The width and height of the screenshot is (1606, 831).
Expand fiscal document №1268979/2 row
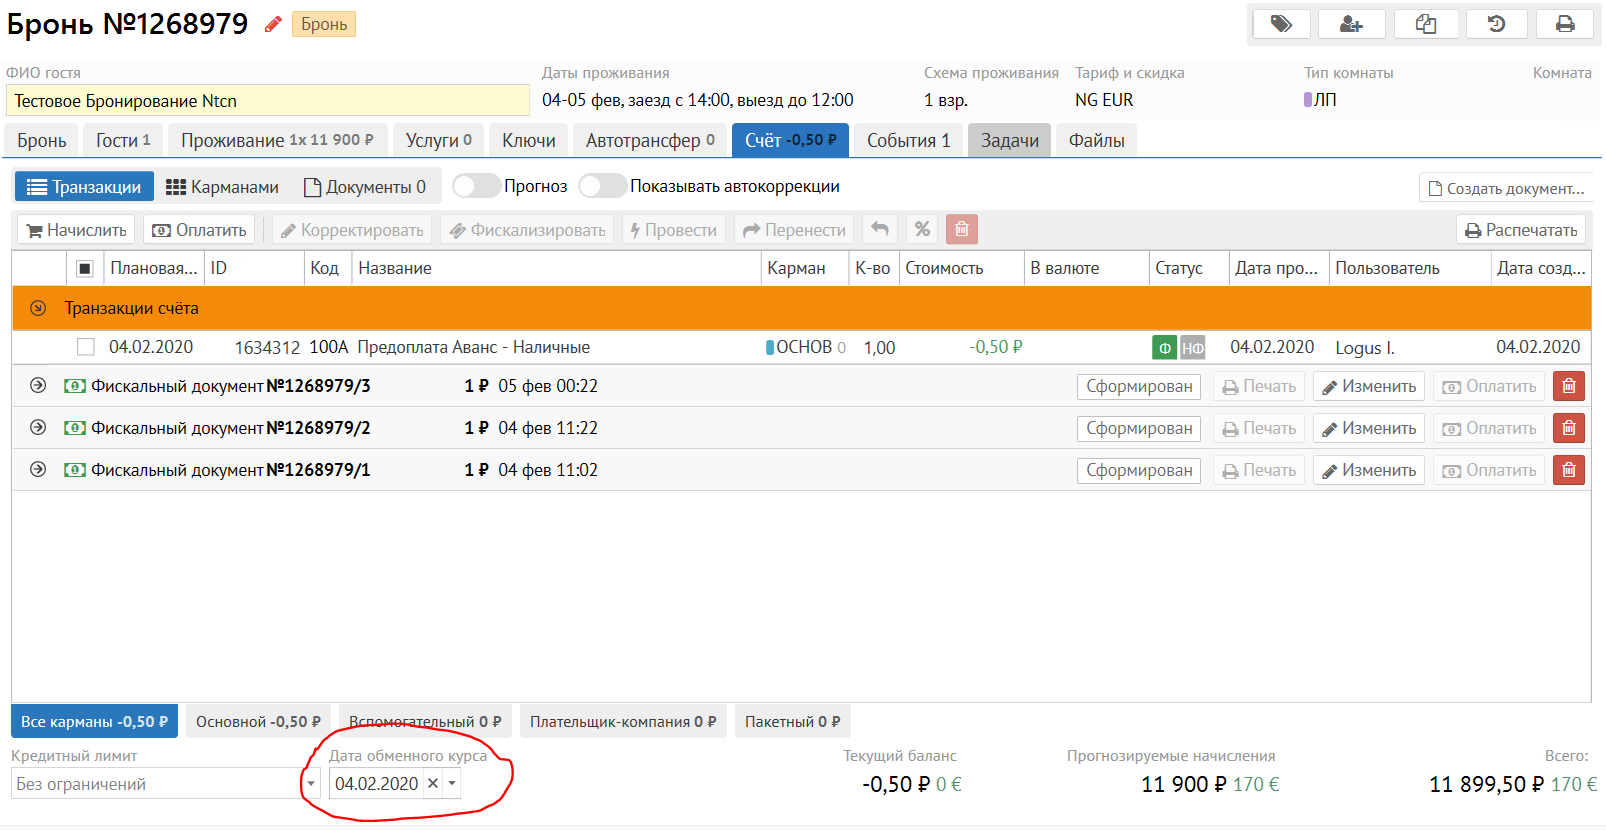click(x=38, y=428)
